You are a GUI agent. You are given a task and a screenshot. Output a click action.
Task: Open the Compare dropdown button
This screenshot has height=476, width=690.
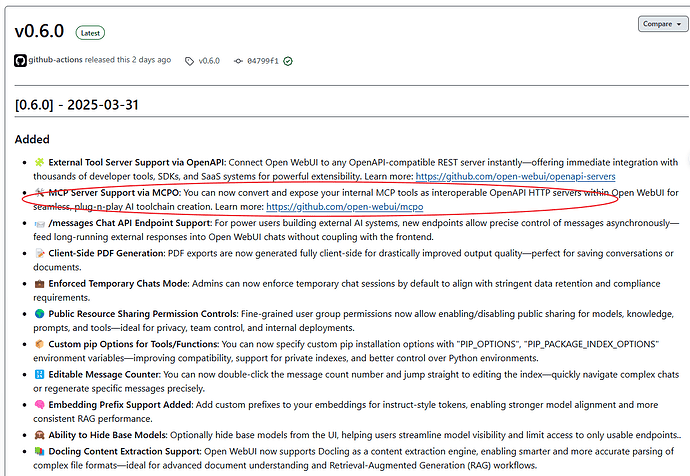pyautogui.click(x=663, y=24)
